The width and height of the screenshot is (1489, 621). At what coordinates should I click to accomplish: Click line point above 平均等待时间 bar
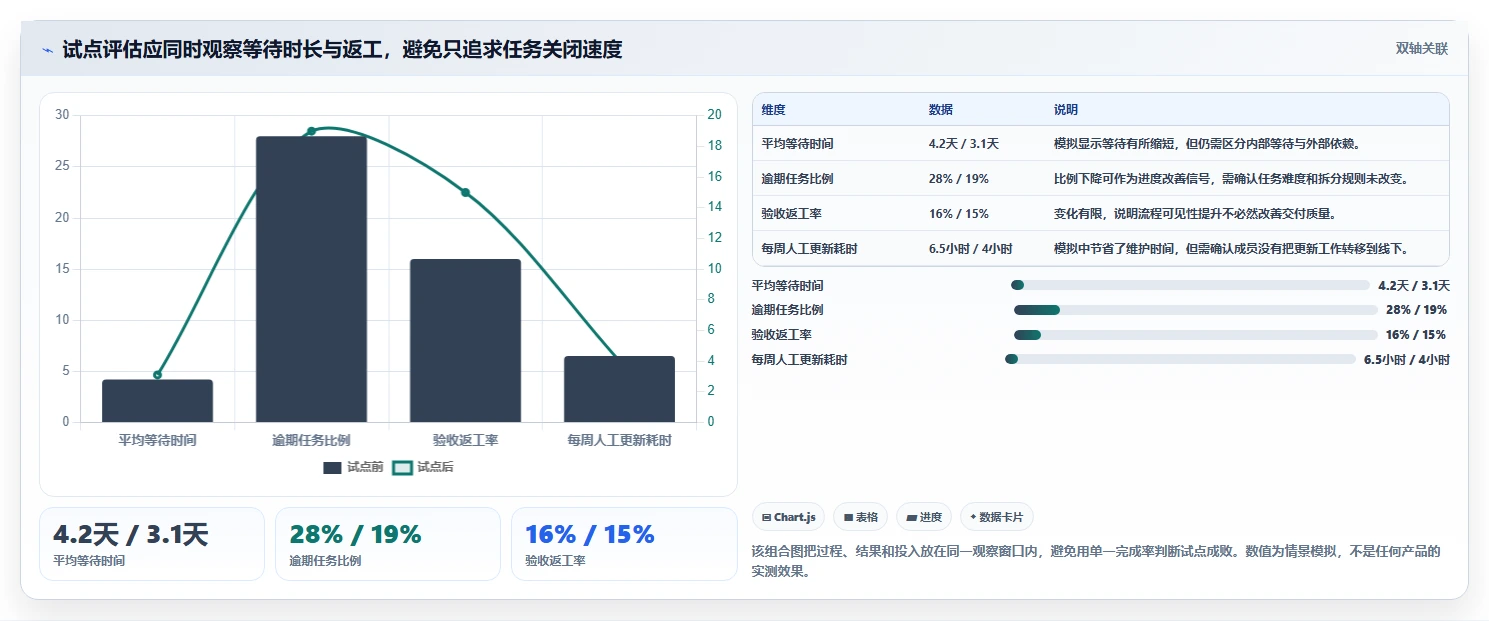pyautogui.click(x=157, y=375)
